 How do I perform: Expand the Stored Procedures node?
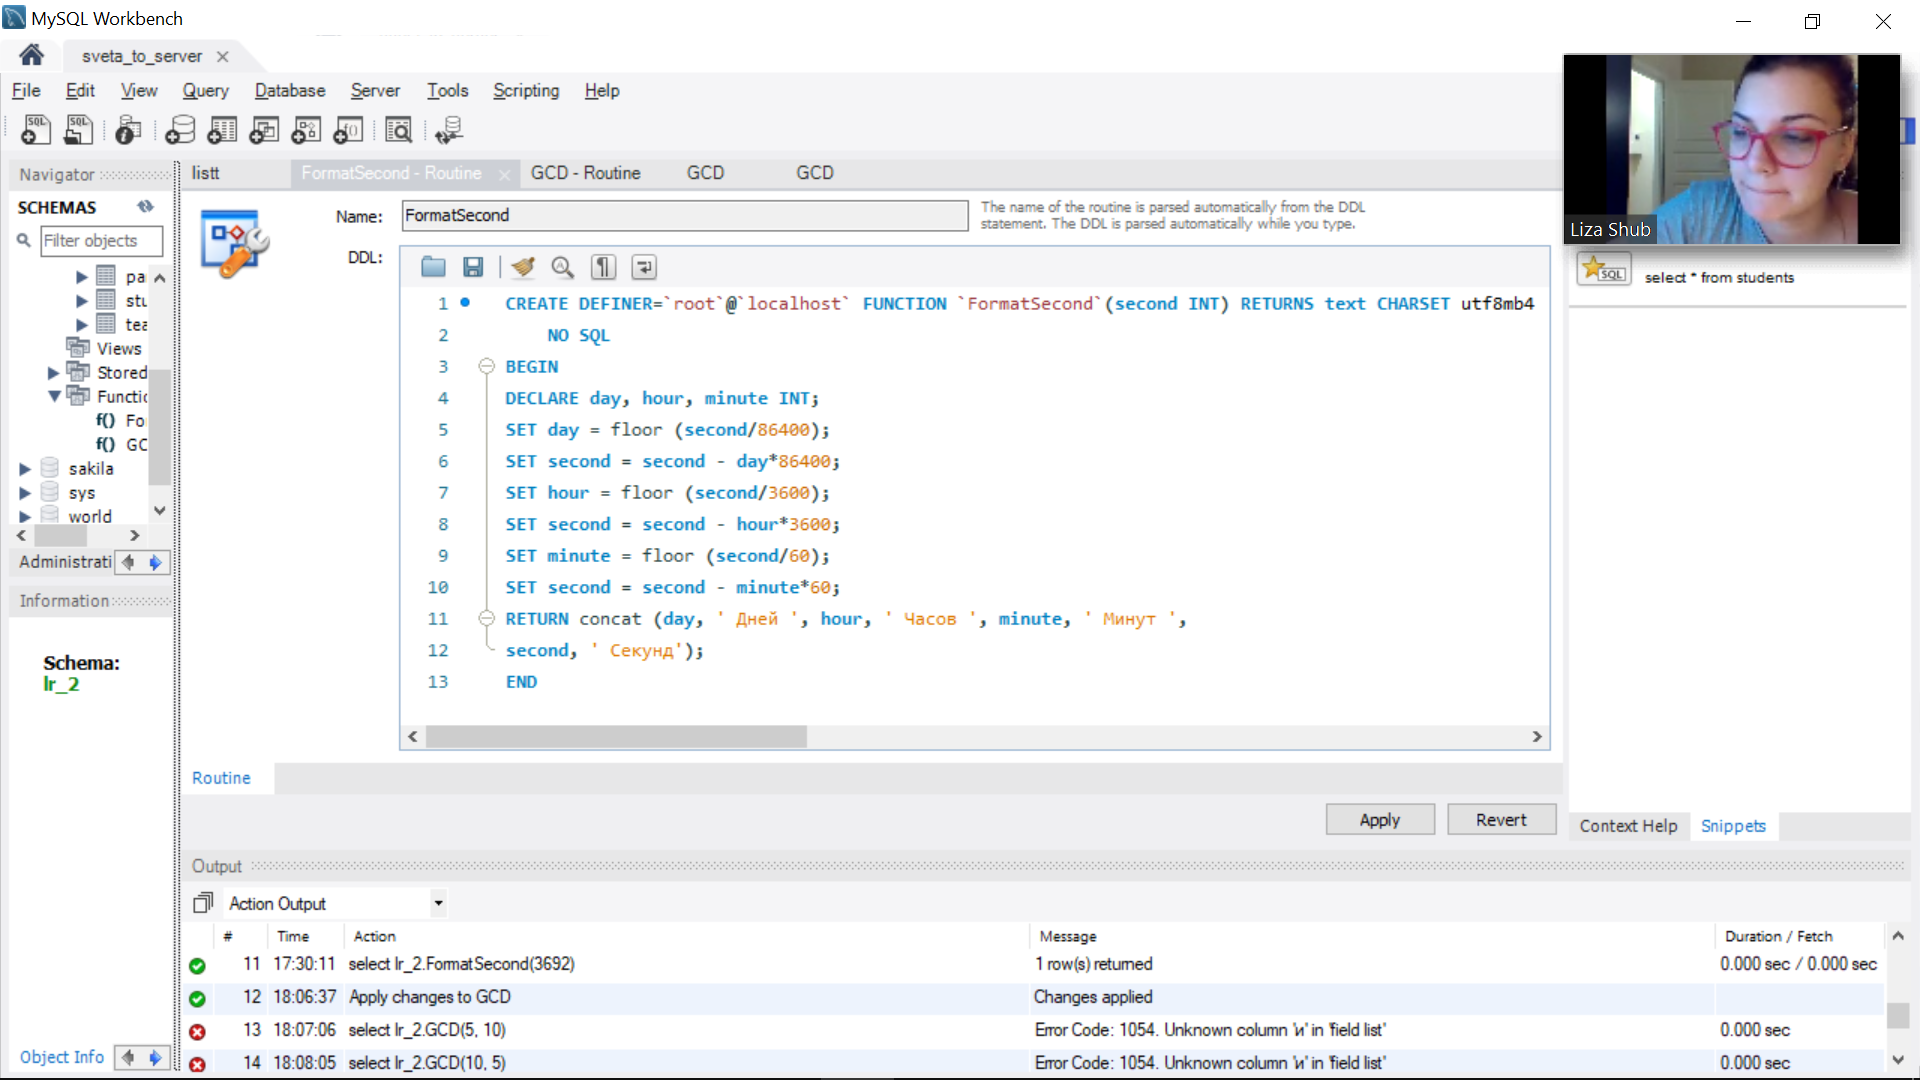click(x=54, y=373)
